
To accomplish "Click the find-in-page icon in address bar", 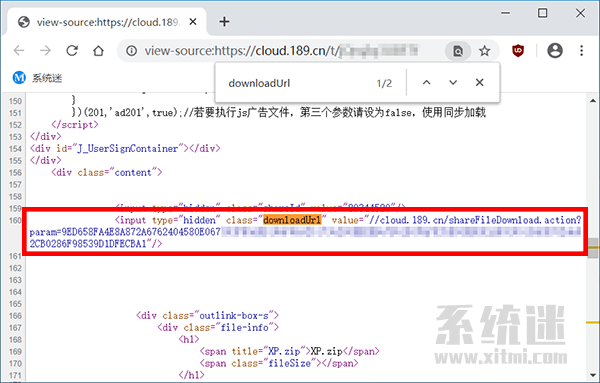I will [458, 51].
